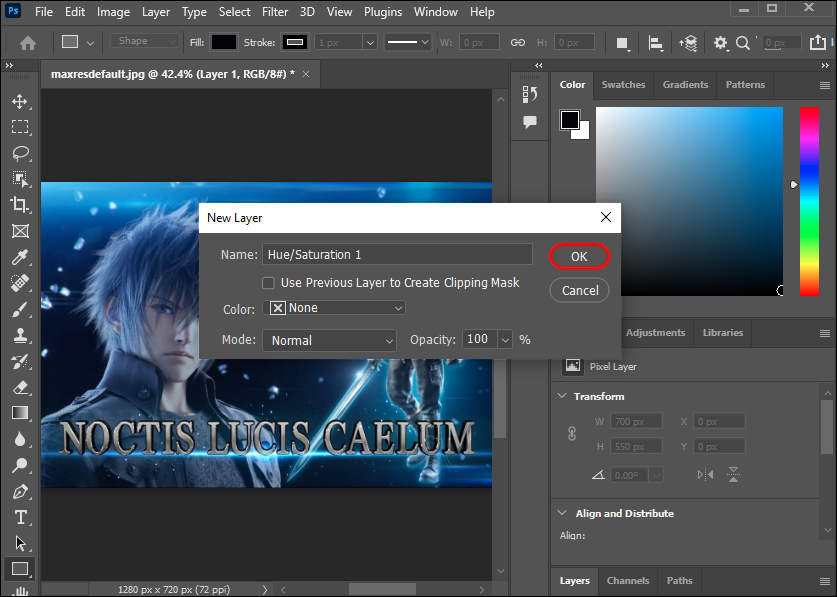Select the Lasso tool
Viewport: 837px width, 597px height.
[x=19, y=153]
